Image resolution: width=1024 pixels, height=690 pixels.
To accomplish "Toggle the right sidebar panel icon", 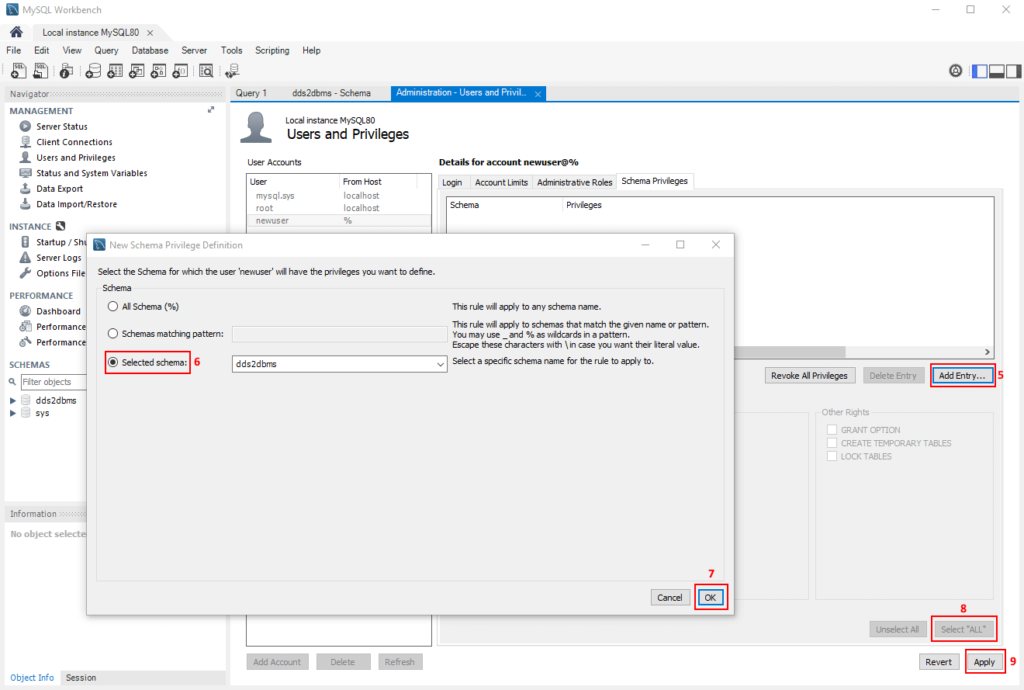I will tap(1013, 71).
